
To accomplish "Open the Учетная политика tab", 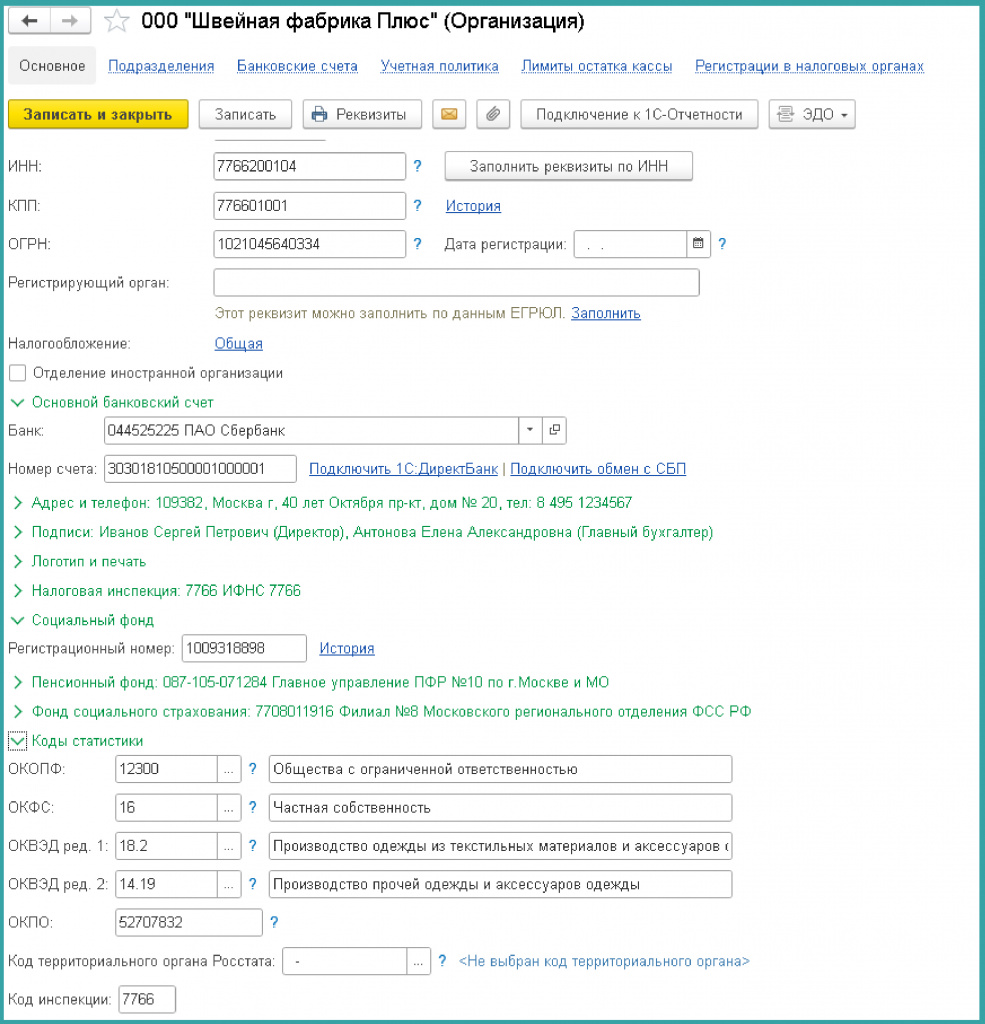I will pos(440,66).
